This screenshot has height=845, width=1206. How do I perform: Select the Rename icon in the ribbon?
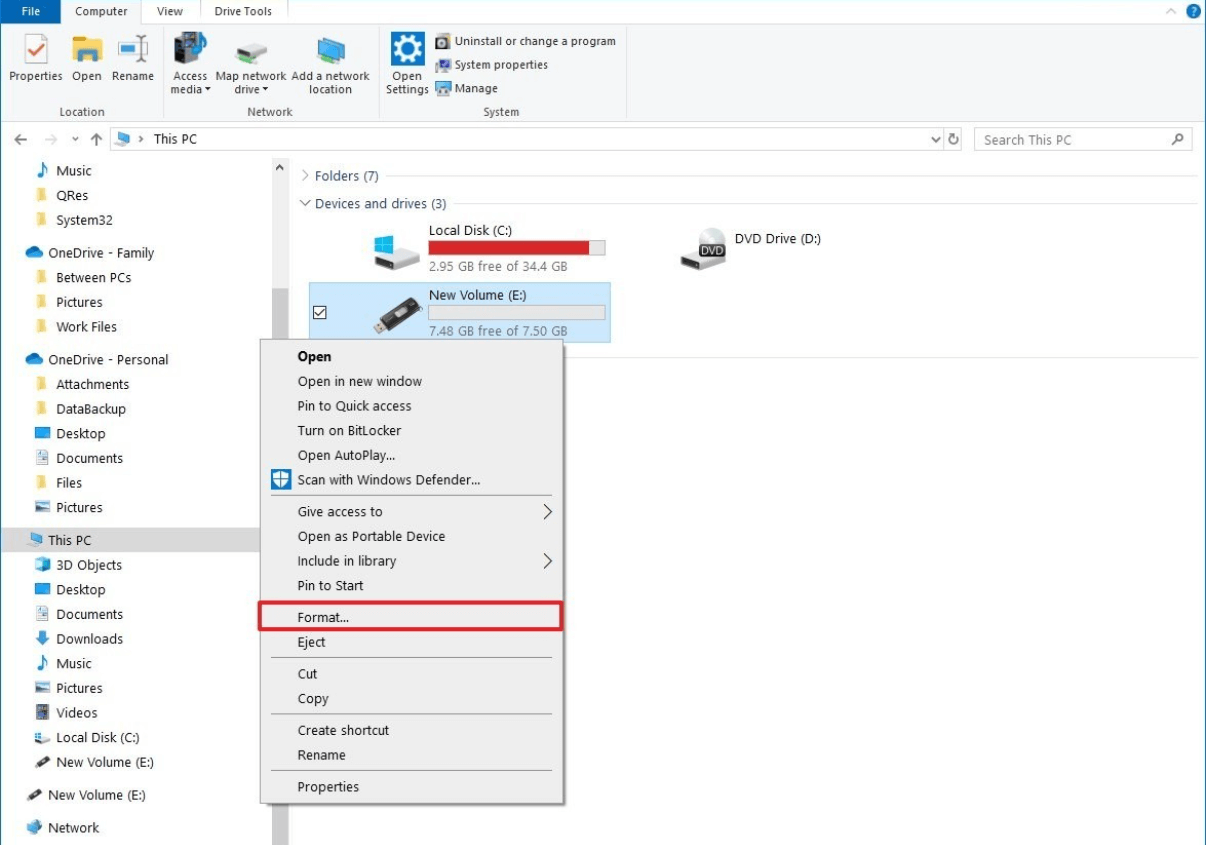pyautogui.click(x=133, y=62)
